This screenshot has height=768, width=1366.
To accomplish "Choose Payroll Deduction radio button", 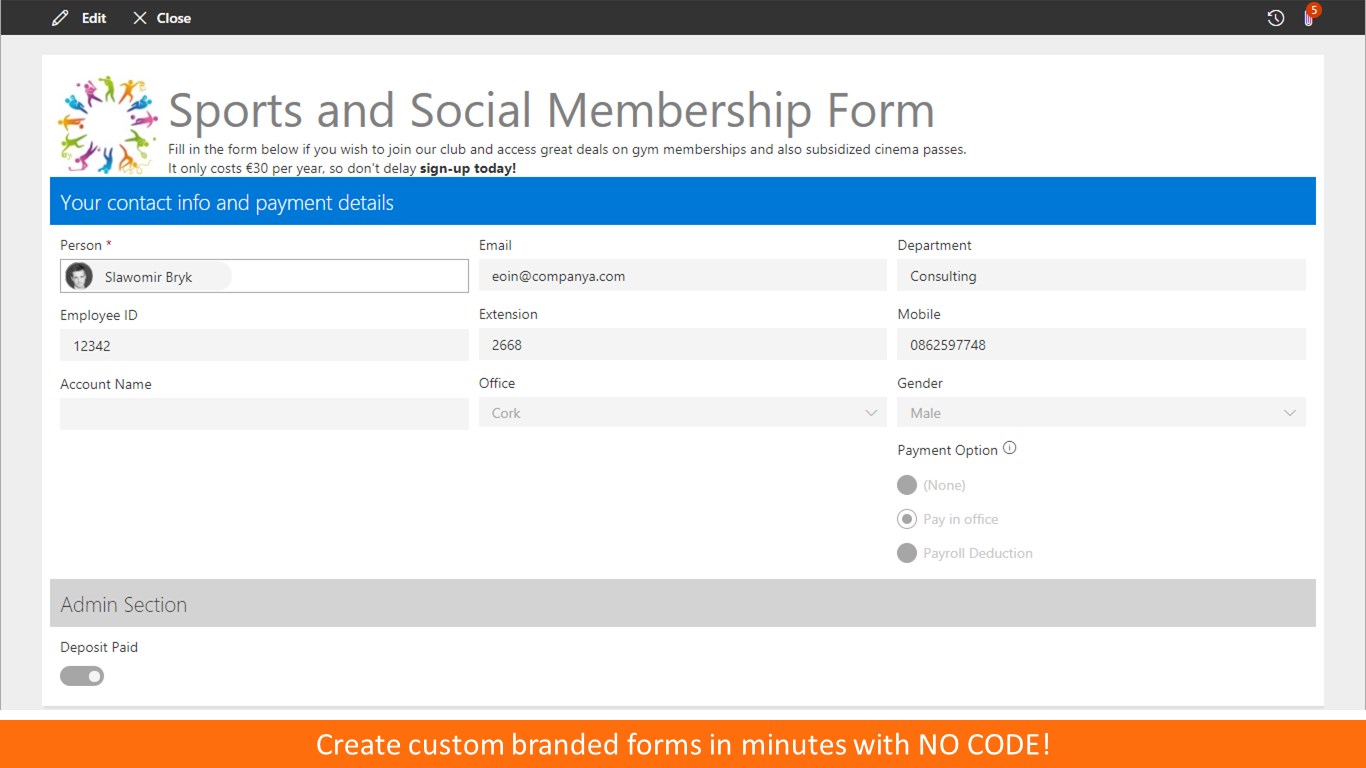I will pos(907,553).
